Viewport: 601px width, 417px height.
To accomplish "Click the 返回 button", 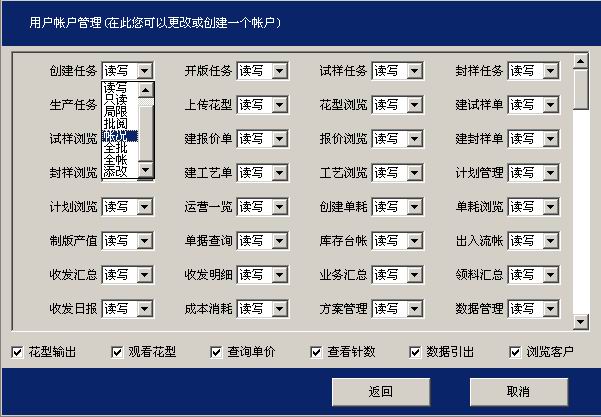I will 381,391.
